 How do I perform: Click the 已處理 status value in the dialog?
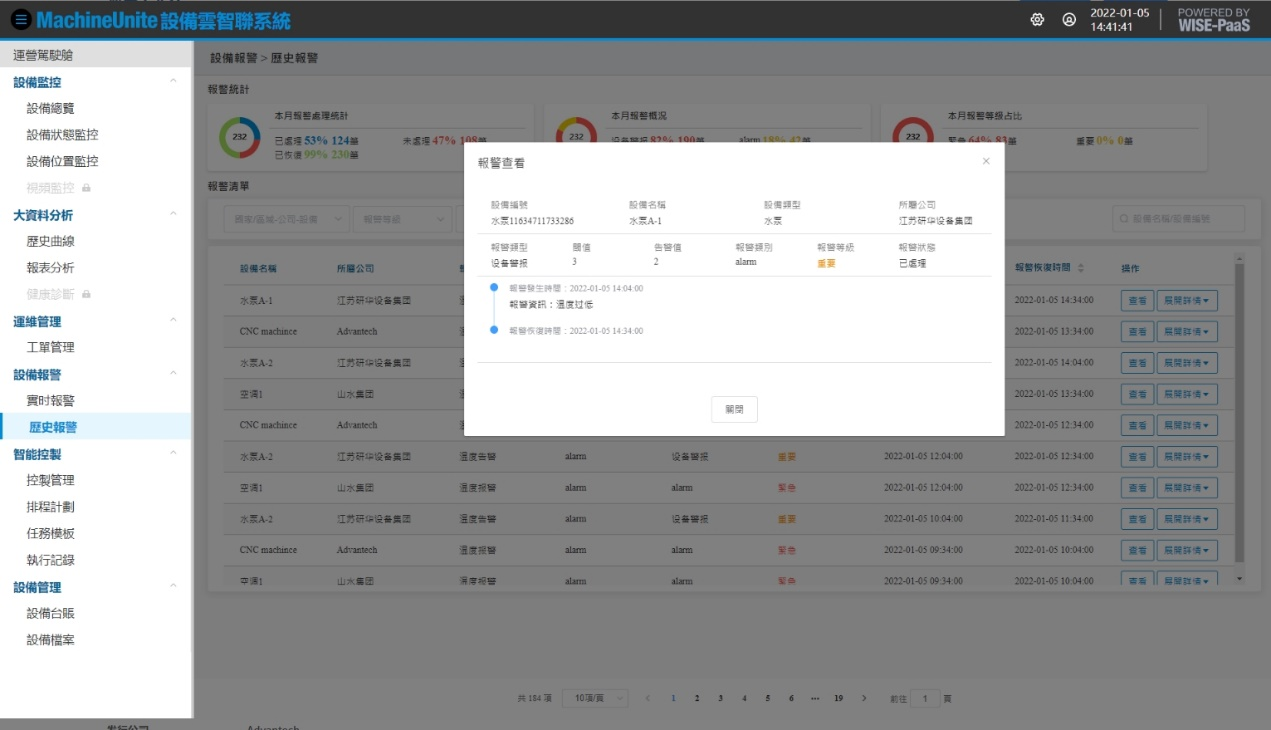[914, 262]
